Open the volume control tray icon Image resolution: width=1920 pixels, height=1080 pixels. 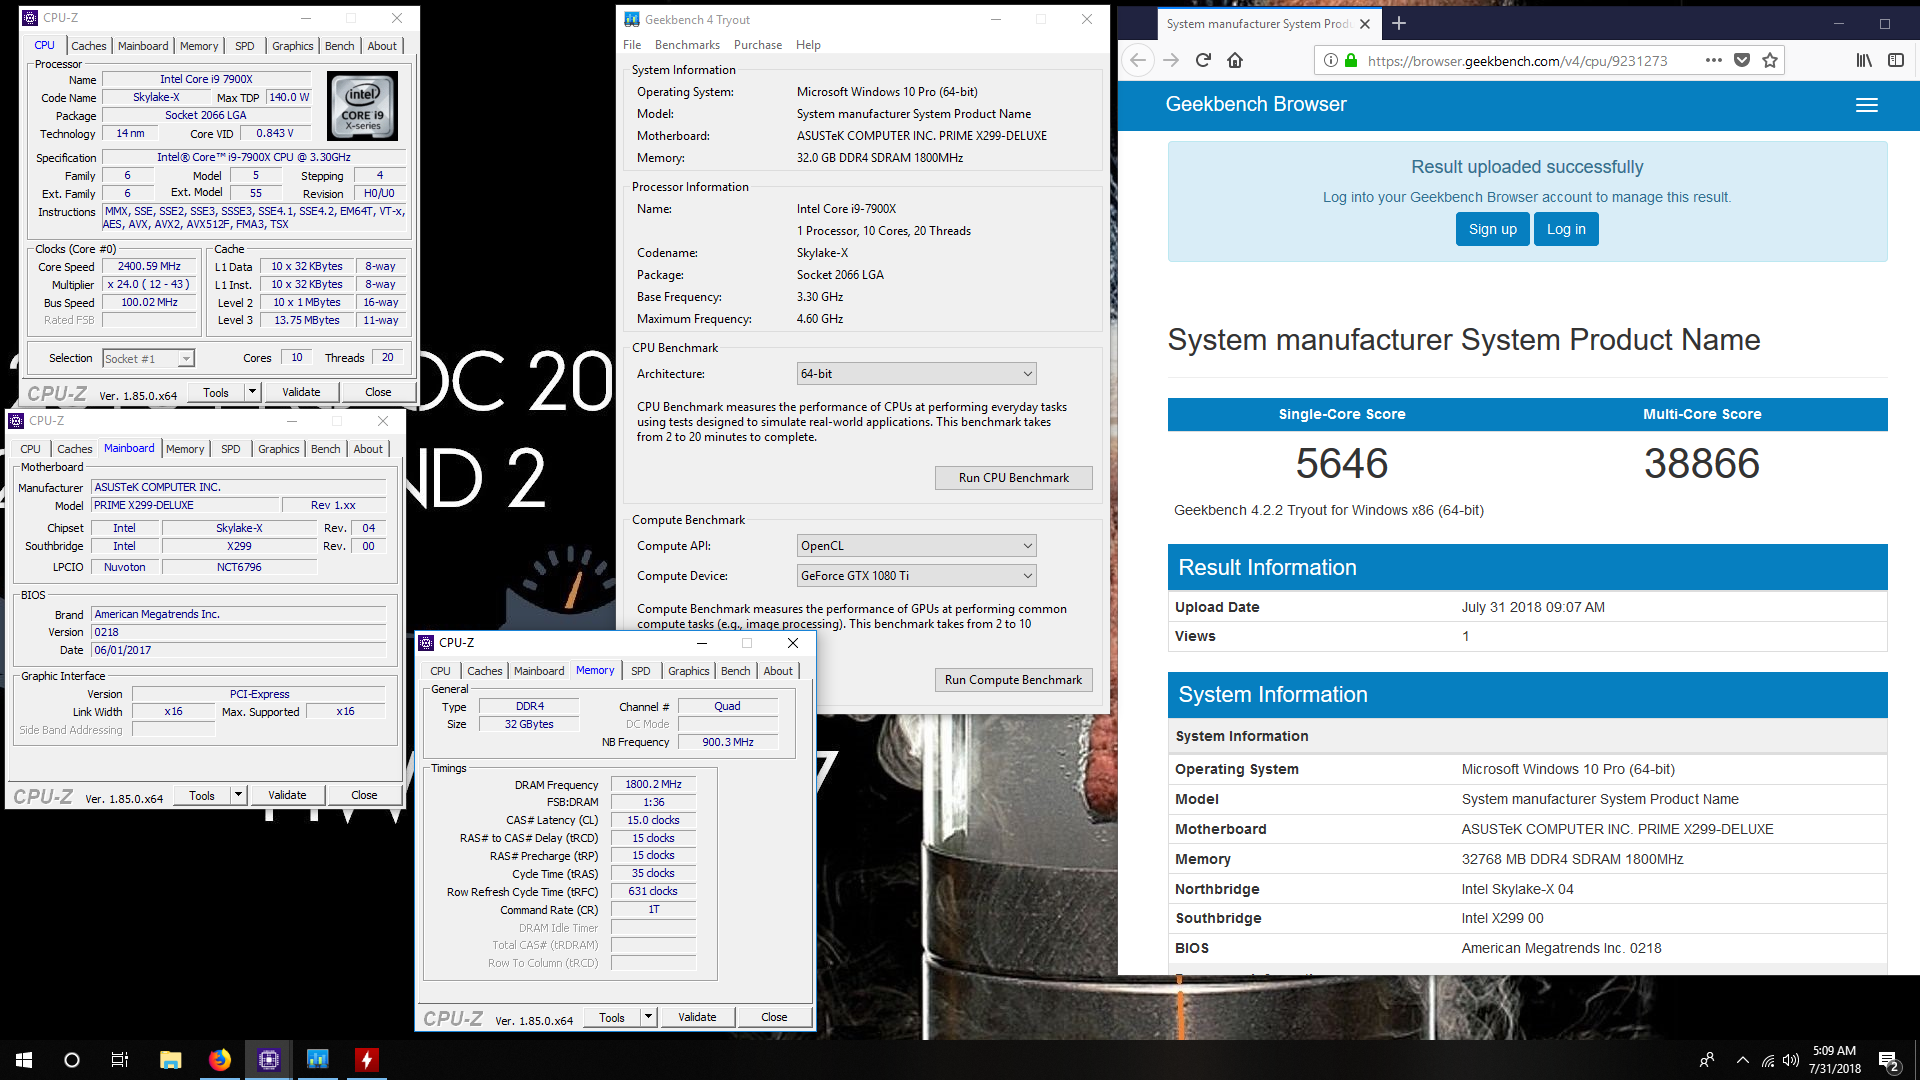1790,1060
